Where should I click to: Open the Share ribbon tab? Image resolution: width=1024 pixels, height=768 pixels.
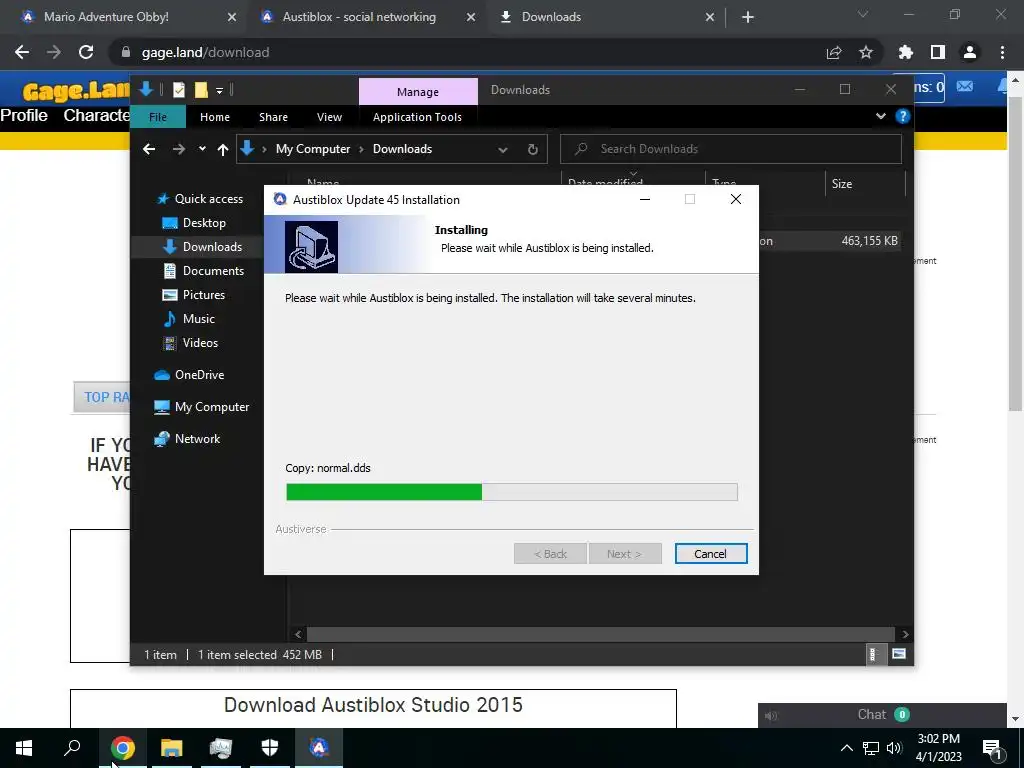coord(273,117)
